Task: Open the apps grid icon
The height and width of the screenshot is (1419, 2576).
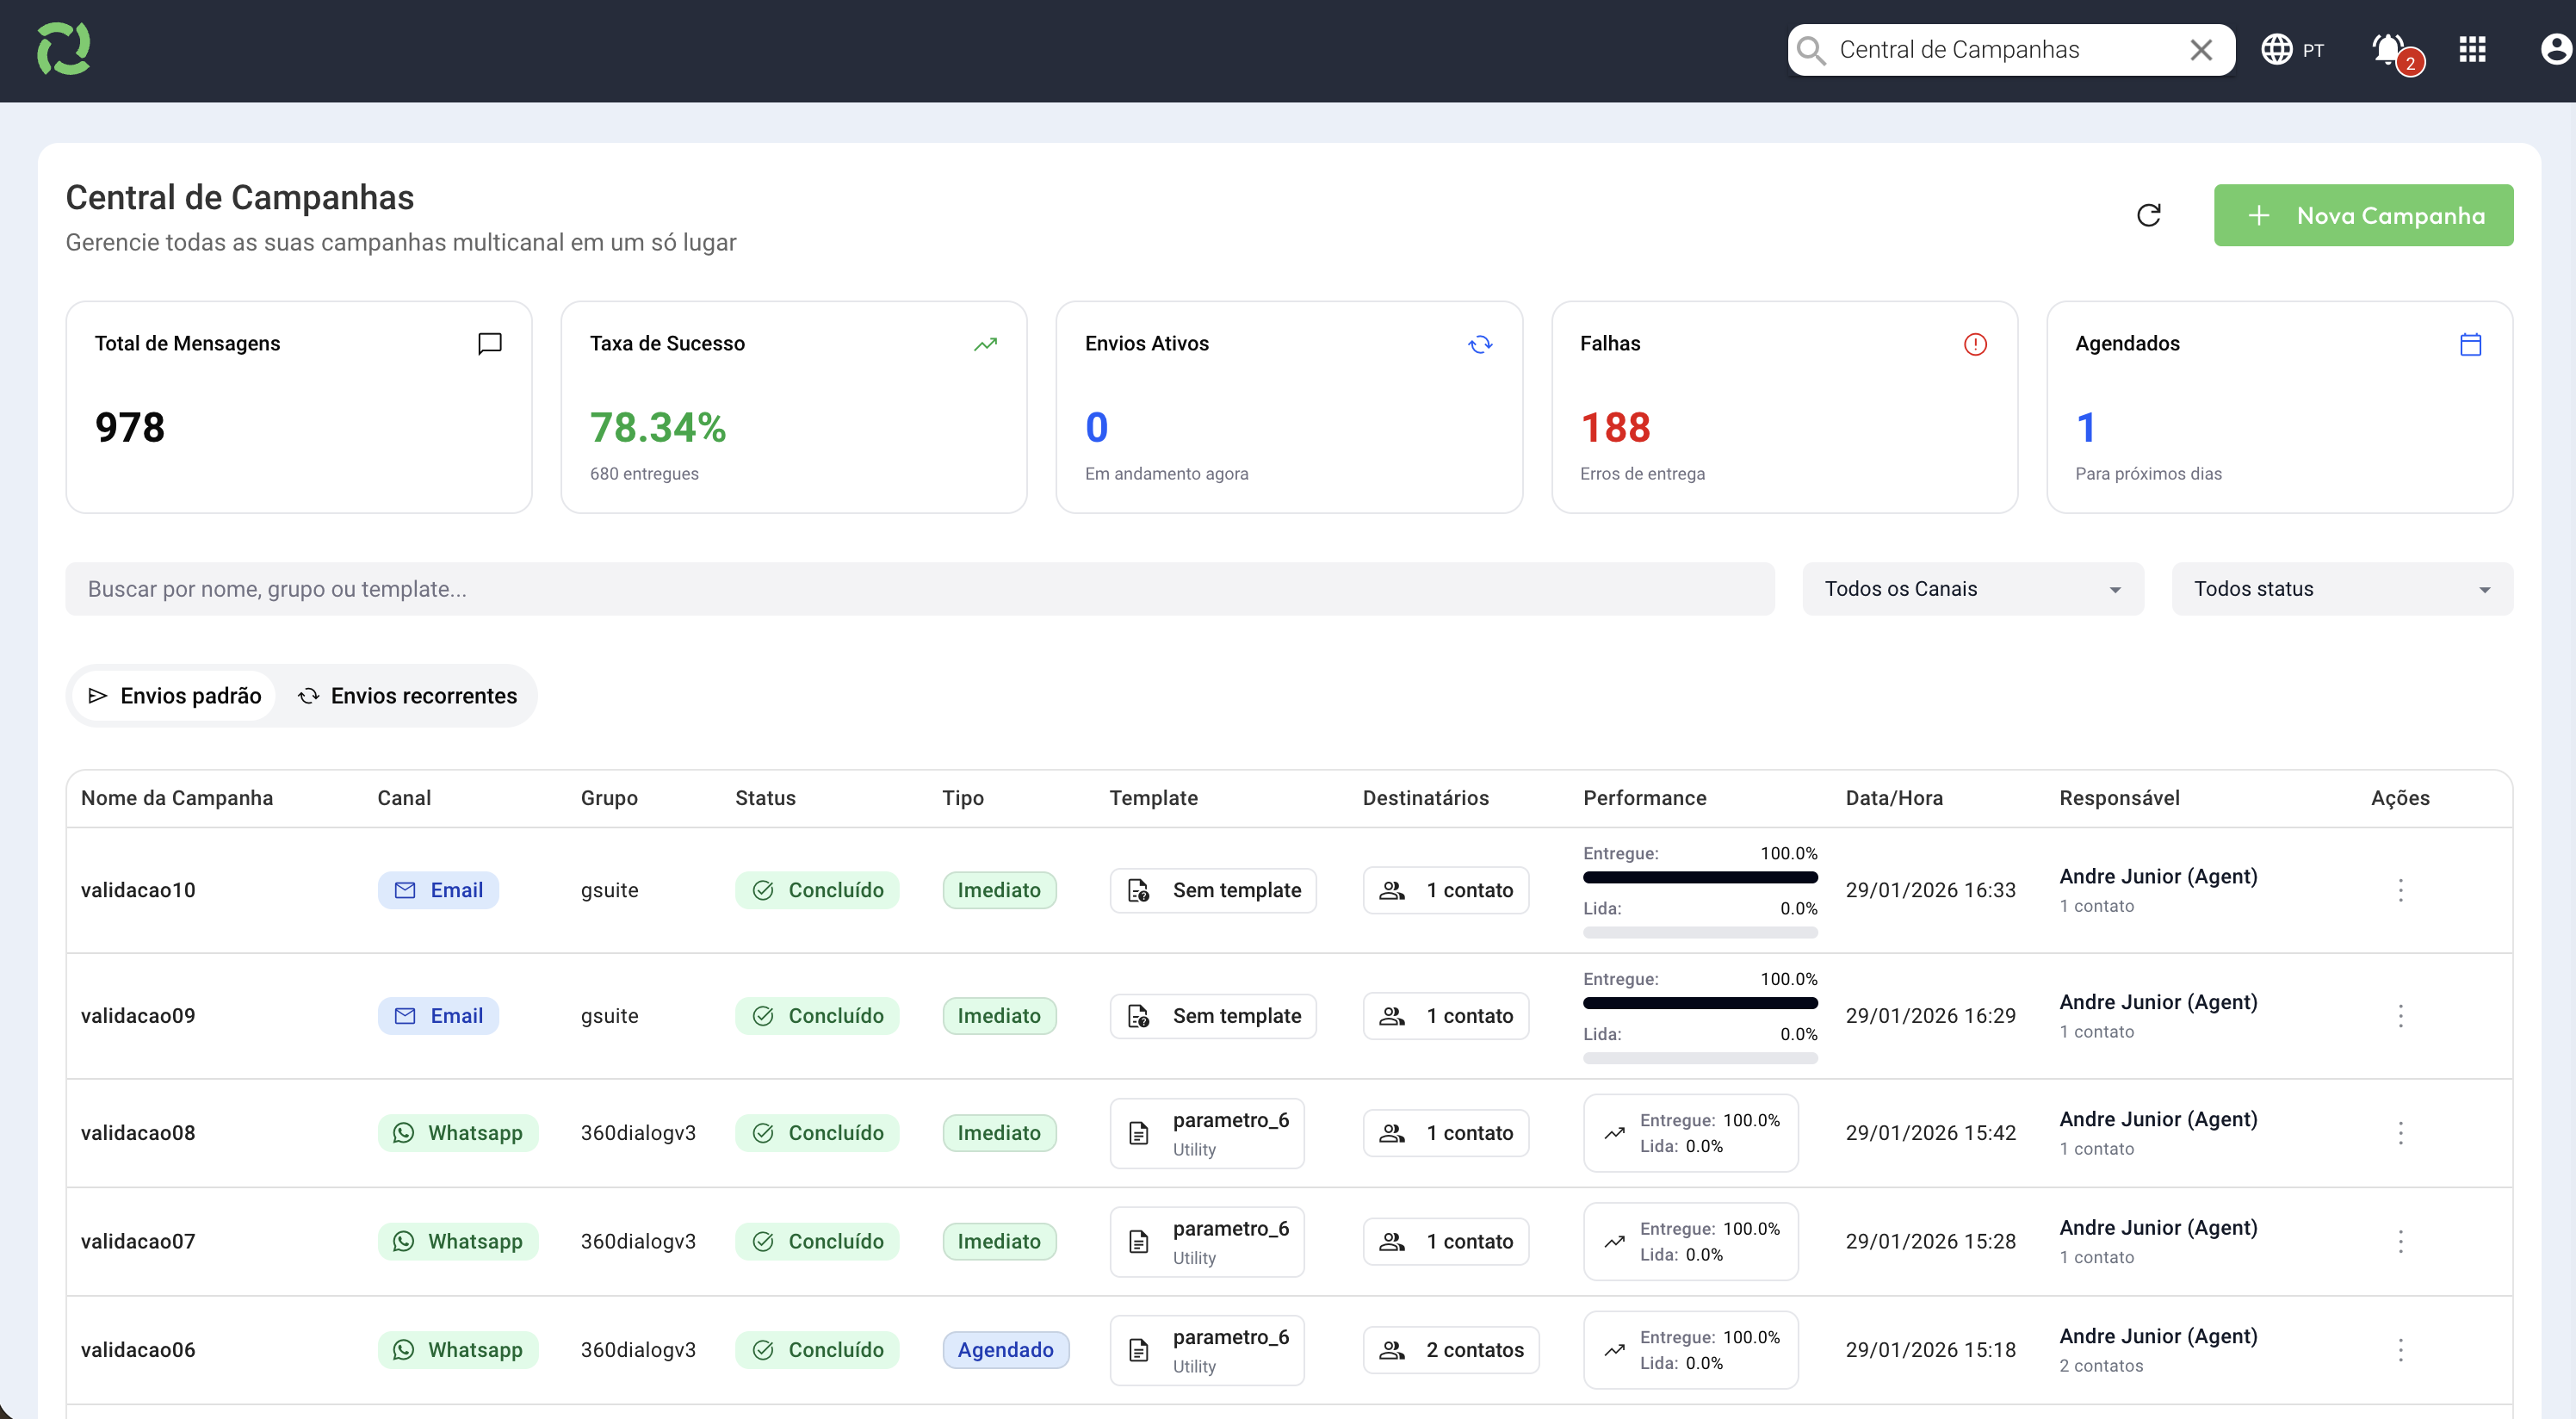Action: 2473,50
